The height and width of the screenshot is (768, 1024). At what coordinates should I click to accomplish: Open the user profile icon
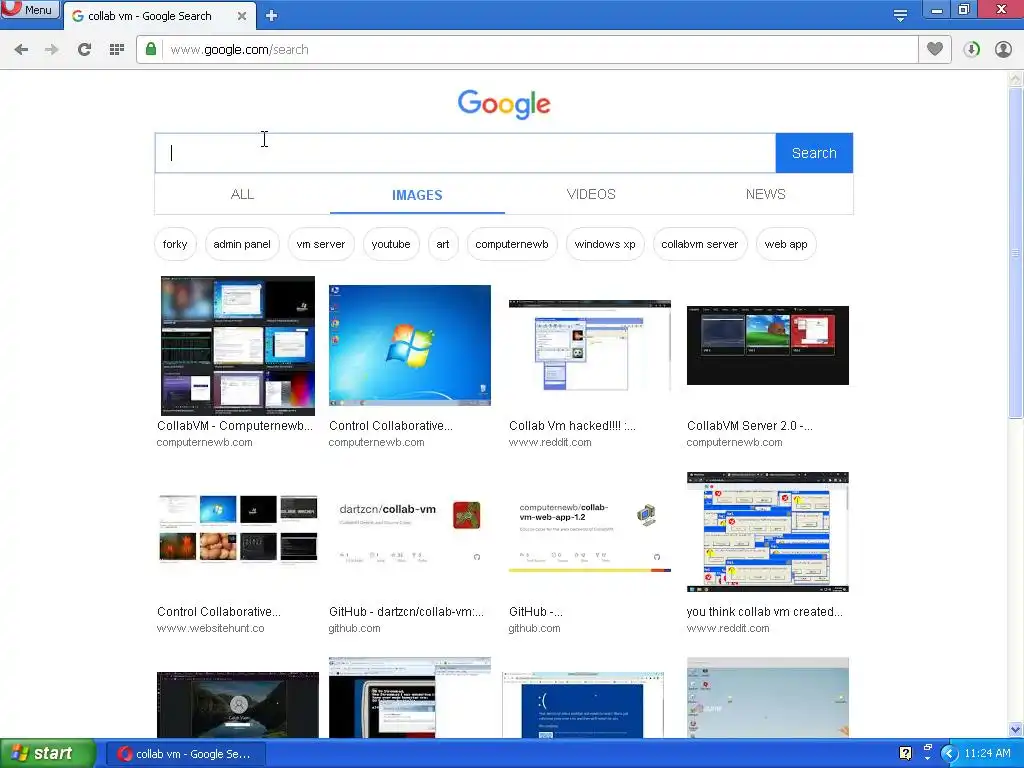[x=1003, y=50]
